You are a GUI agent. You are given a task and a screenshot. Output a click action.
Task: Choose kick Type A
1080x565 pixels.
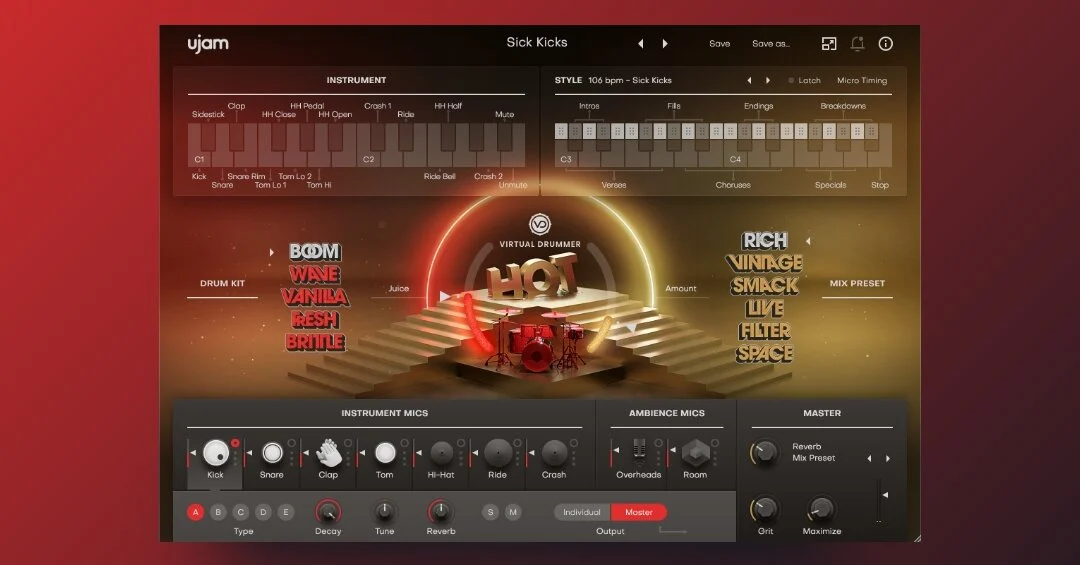(196, 512)
